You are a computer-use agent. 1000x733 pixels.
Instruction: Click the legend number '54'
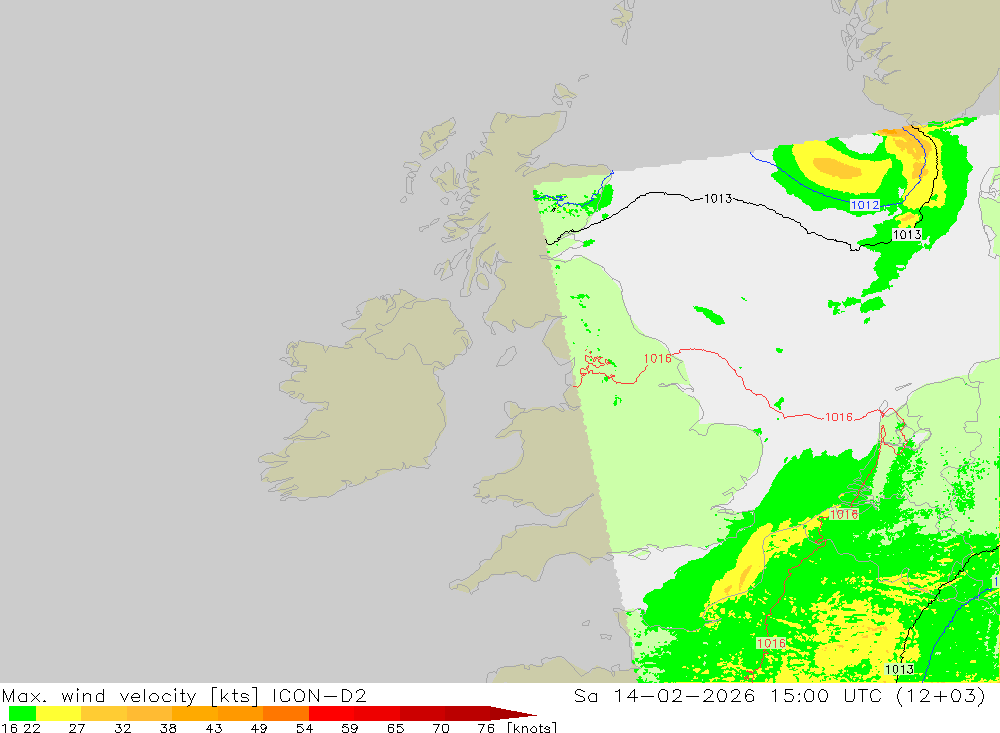pyautogui.click(x=305, y=728)
